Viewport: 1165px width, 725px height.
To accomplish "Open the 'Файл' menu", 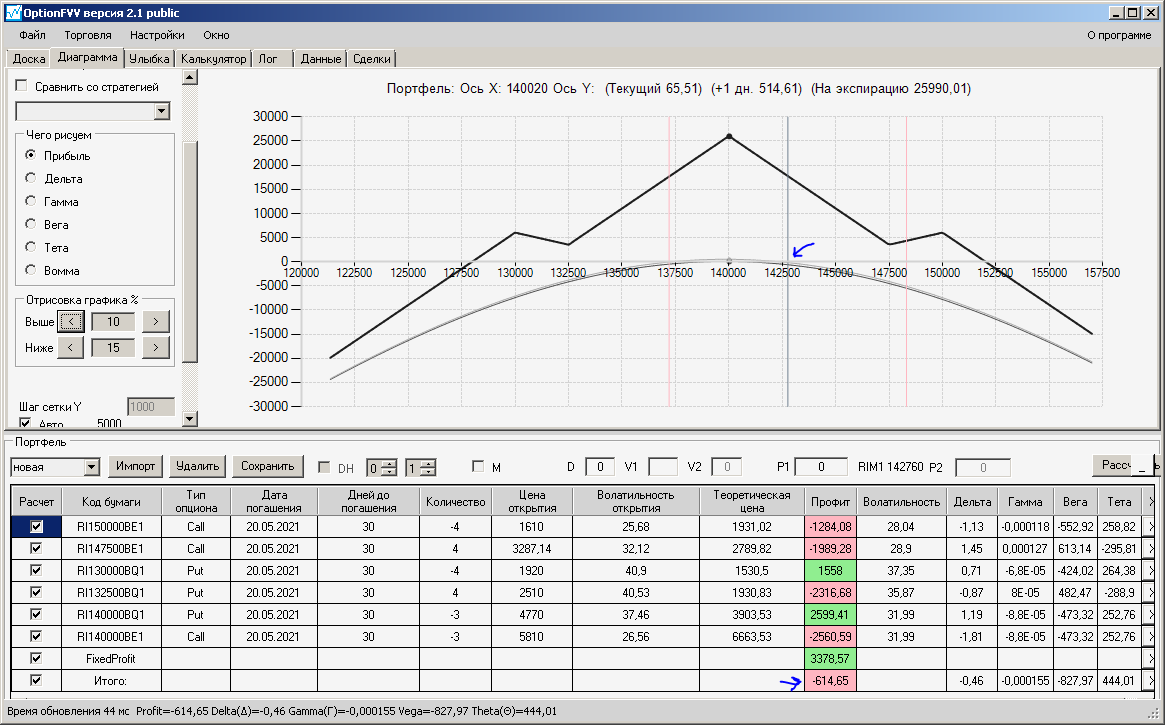I will click(x=32, y=35).
